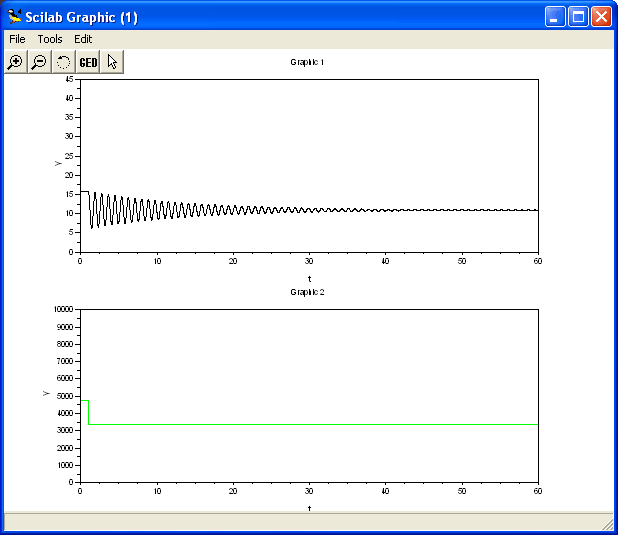618x535 pixels.
Task: Activate the 3D rotation tool
Action: coord(63,62)
